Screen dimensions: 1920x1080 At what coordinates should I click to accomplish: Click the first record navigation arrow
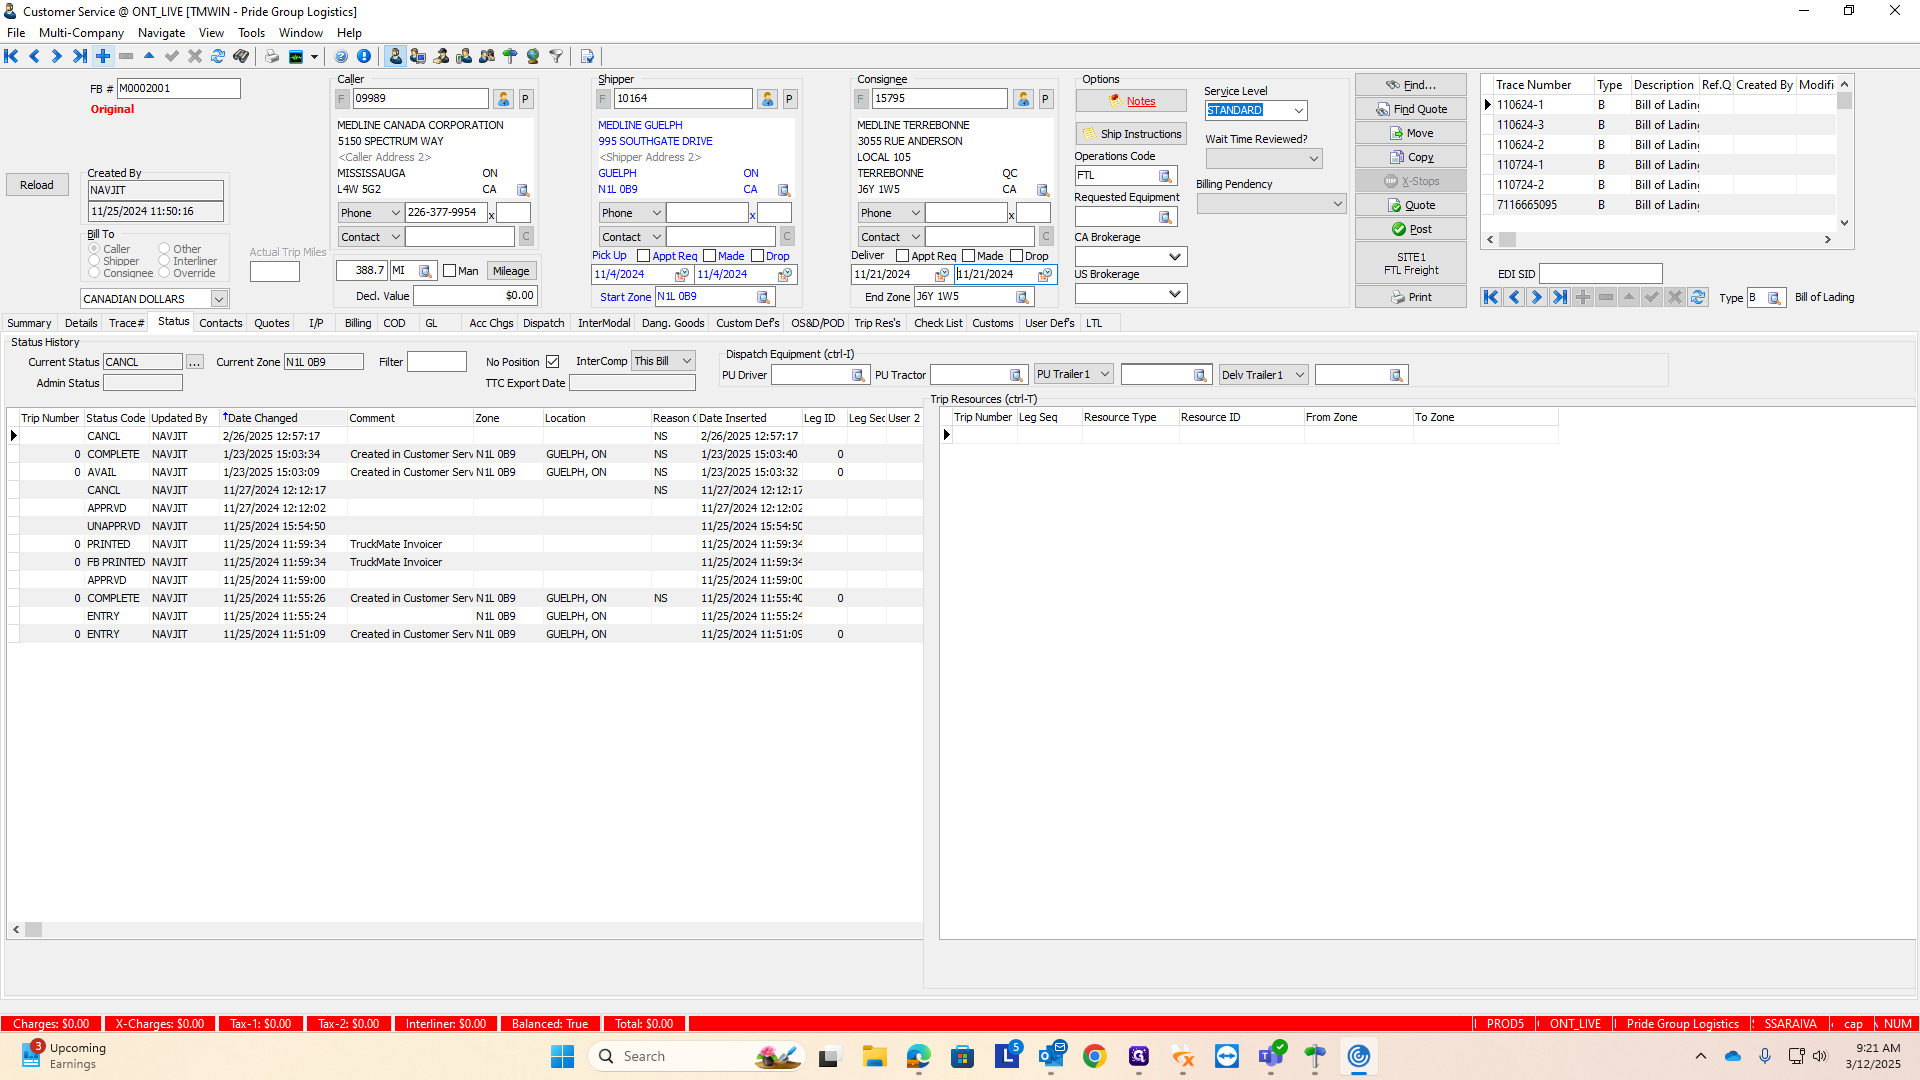pos(11,56)
